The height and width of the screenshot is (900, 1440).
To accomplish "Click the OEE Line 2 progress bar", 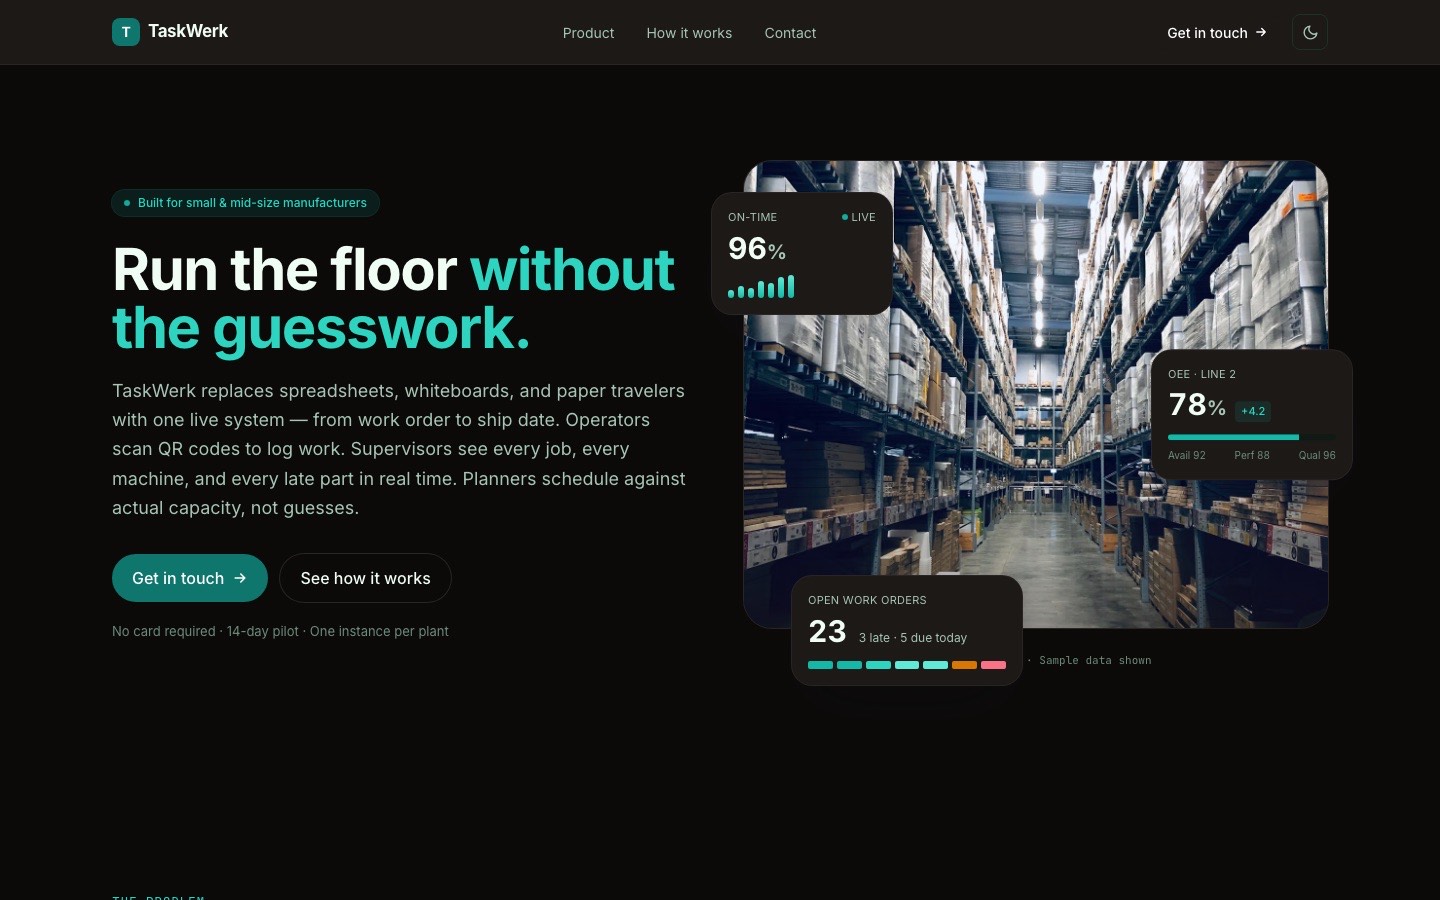I will 1252,437.
